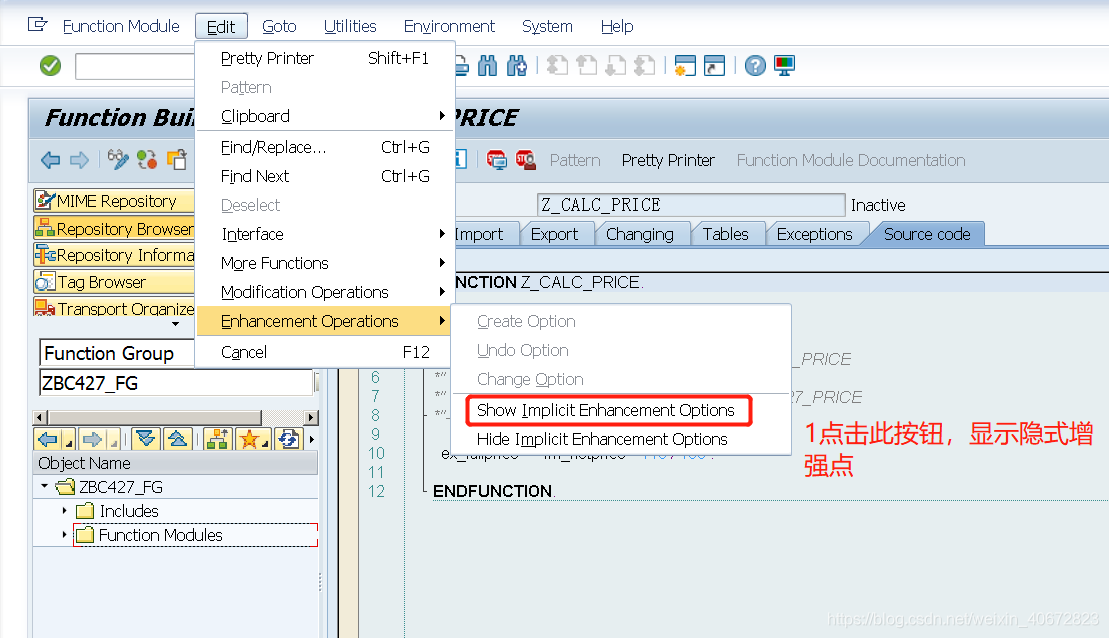Click the Next Page icon

(x=615, y=66)
